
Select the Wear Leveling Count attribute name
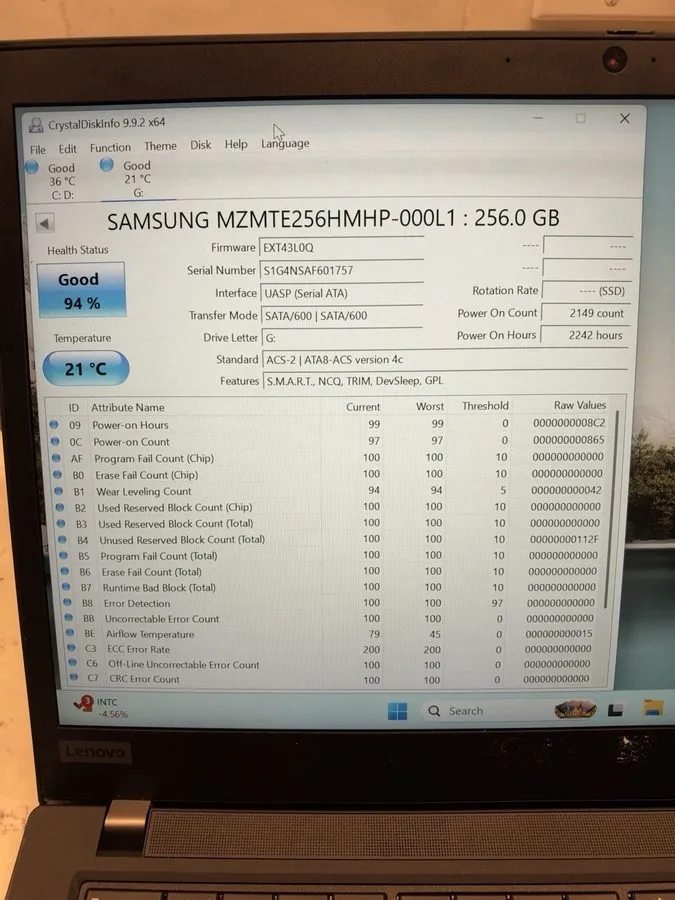[143, 491]
